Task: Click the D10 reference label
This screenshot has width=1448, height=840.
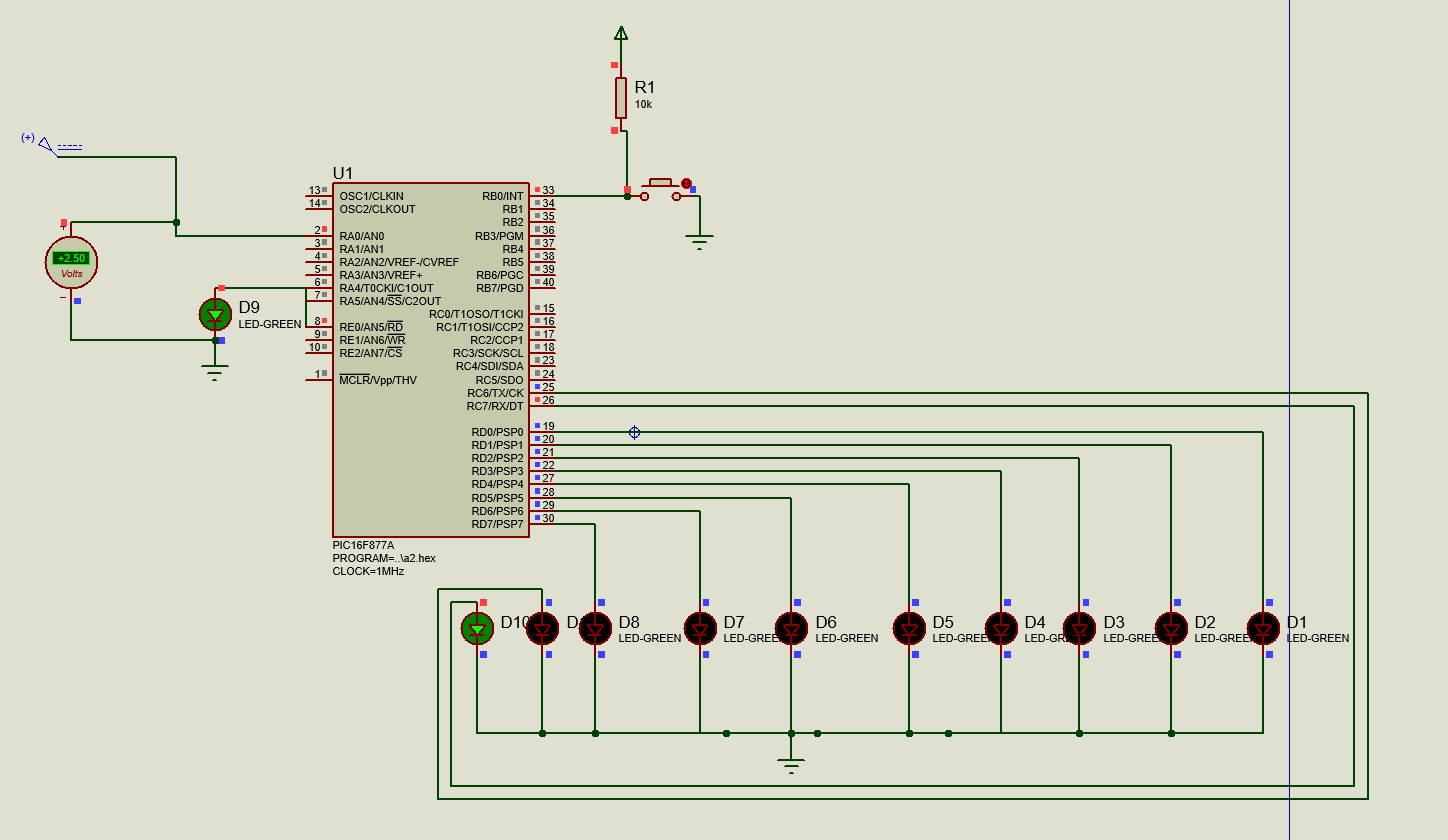Action: click(x=515, y=622)
